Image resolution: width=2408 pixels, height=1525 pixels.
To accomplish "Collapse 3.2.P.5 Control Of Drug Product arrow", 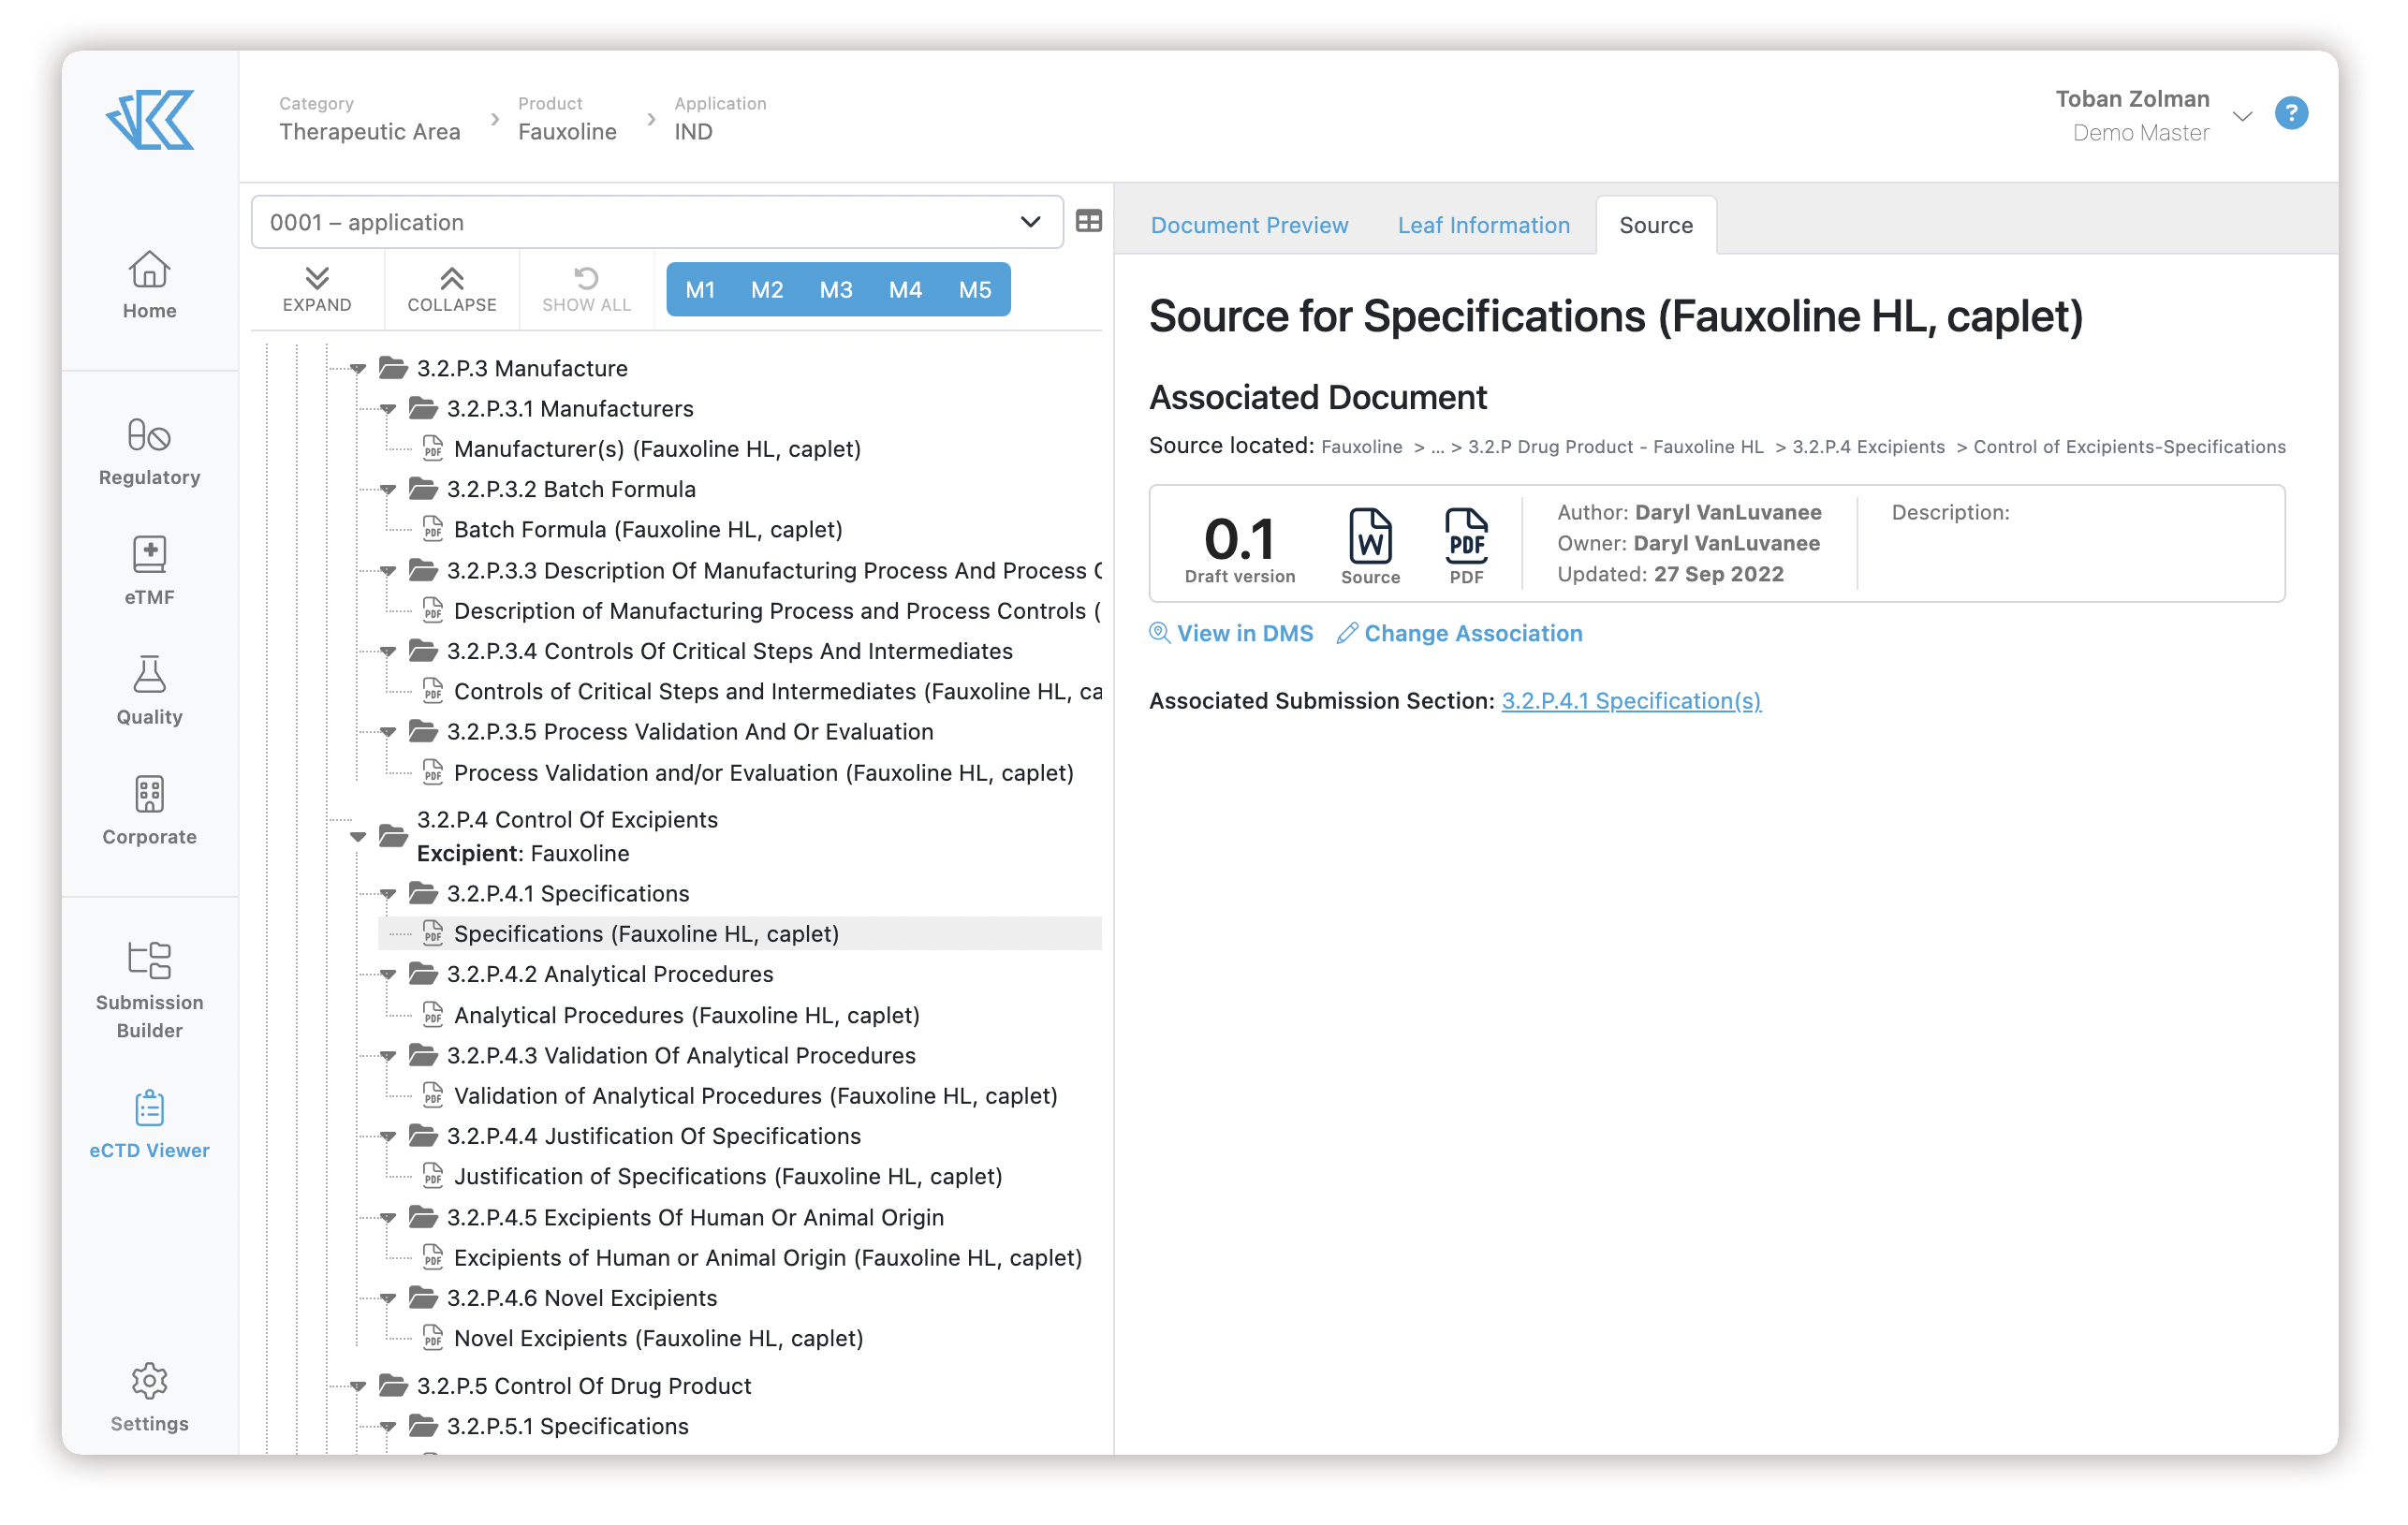I will 358,1387.
